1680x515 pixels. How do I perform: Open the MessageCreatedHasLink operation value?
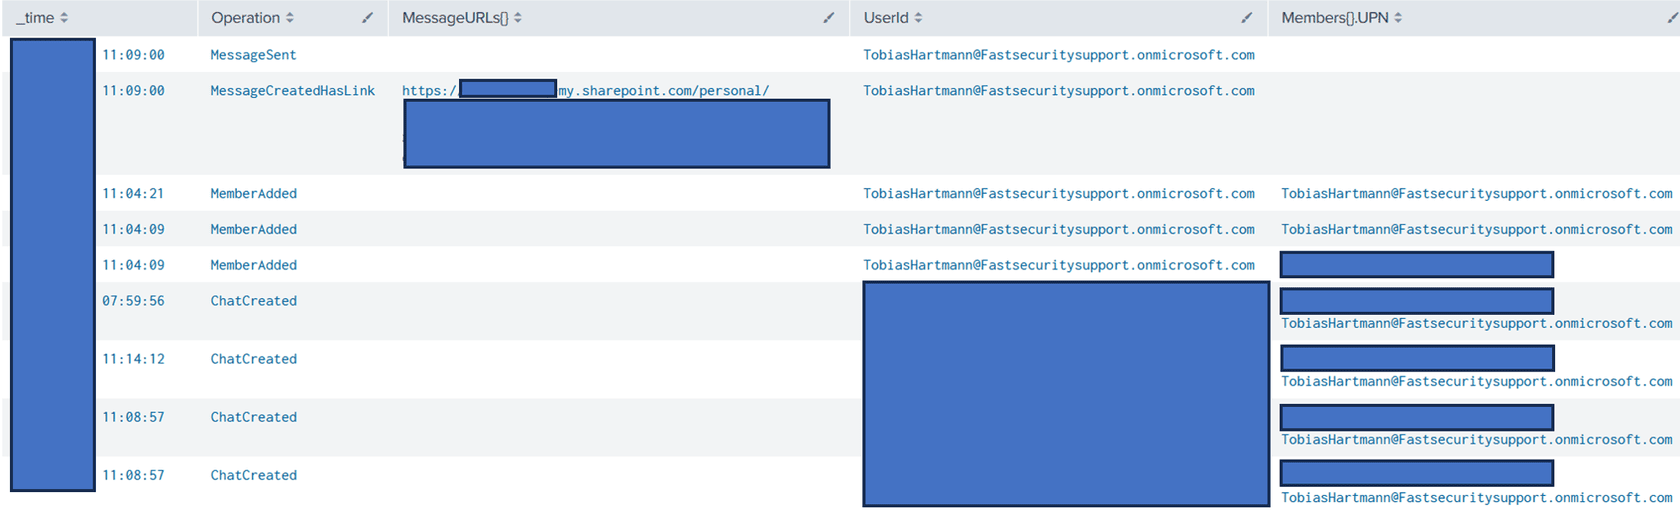[x=292, y=91]
